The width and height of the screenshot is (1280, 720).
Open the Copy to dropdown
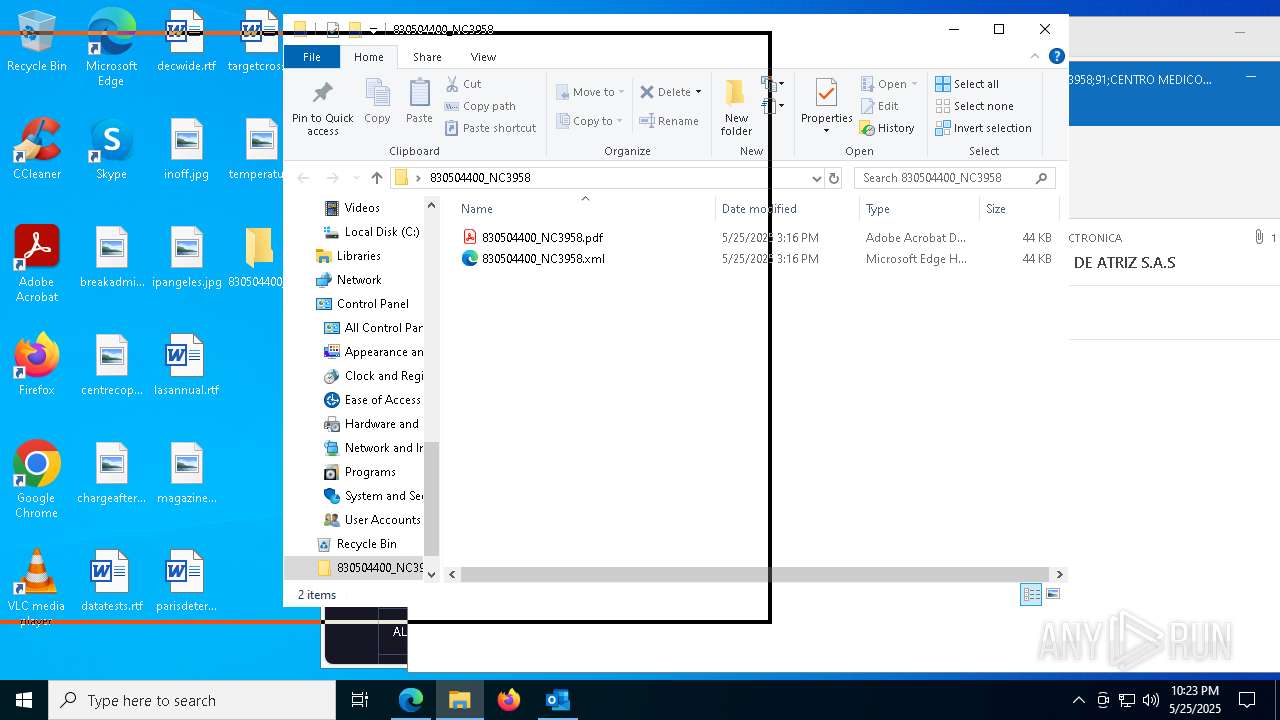[590, 121]
